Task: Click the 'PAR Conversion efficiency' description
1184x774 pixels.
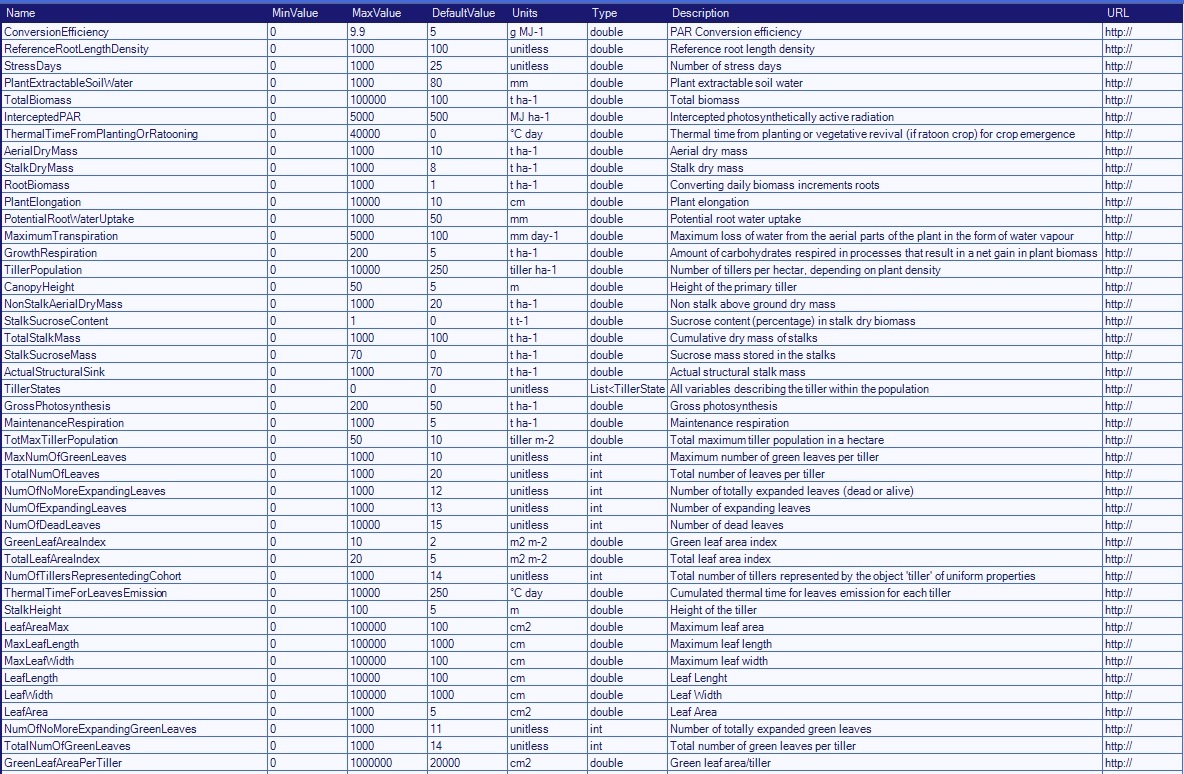Action: click(884, 32)
